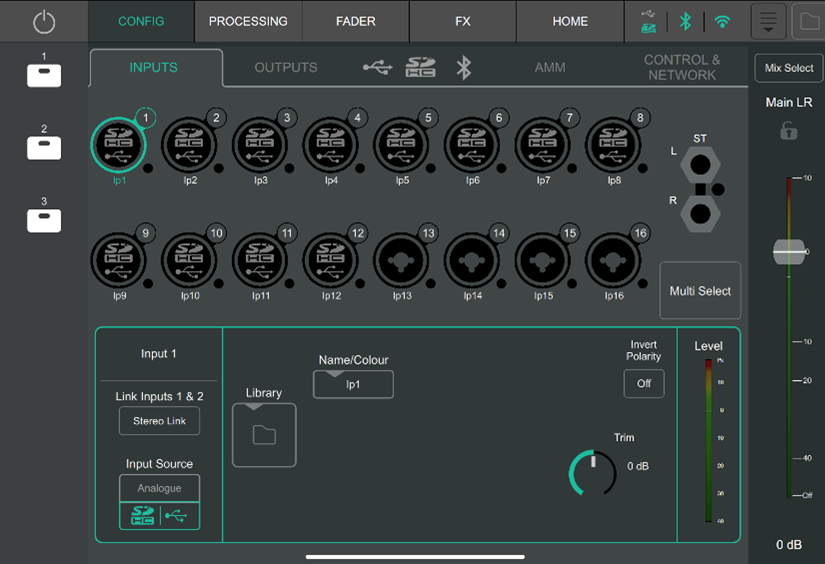
Task: Tap soft key 1 in left sidebar
Action: coord(44,75)
